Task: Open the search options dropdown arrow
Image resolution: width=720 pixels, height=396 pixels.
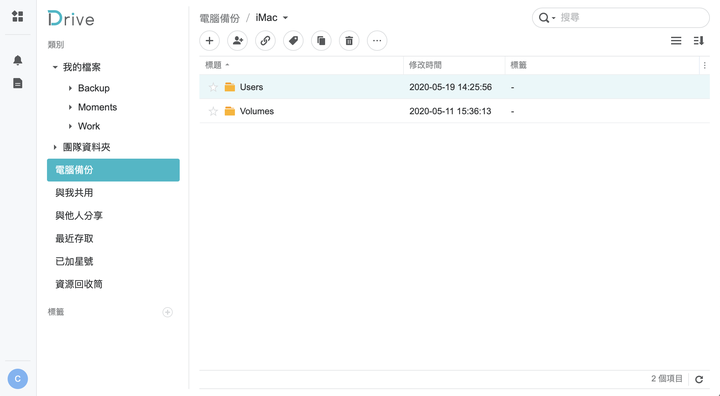Action: (553, 18)
